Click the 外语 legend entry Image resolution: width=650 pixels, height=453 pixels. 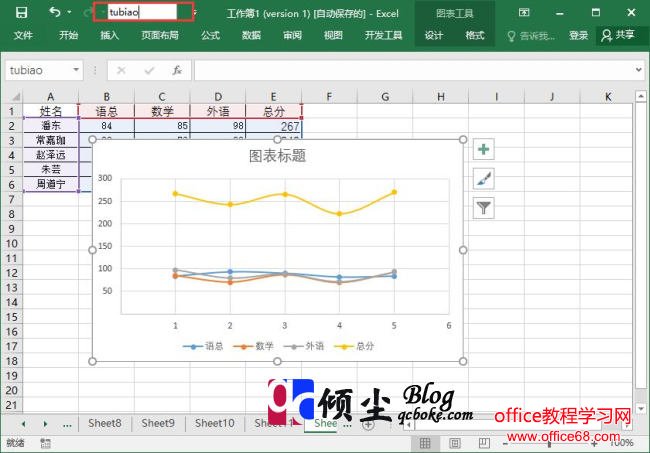tap(304, 346)
